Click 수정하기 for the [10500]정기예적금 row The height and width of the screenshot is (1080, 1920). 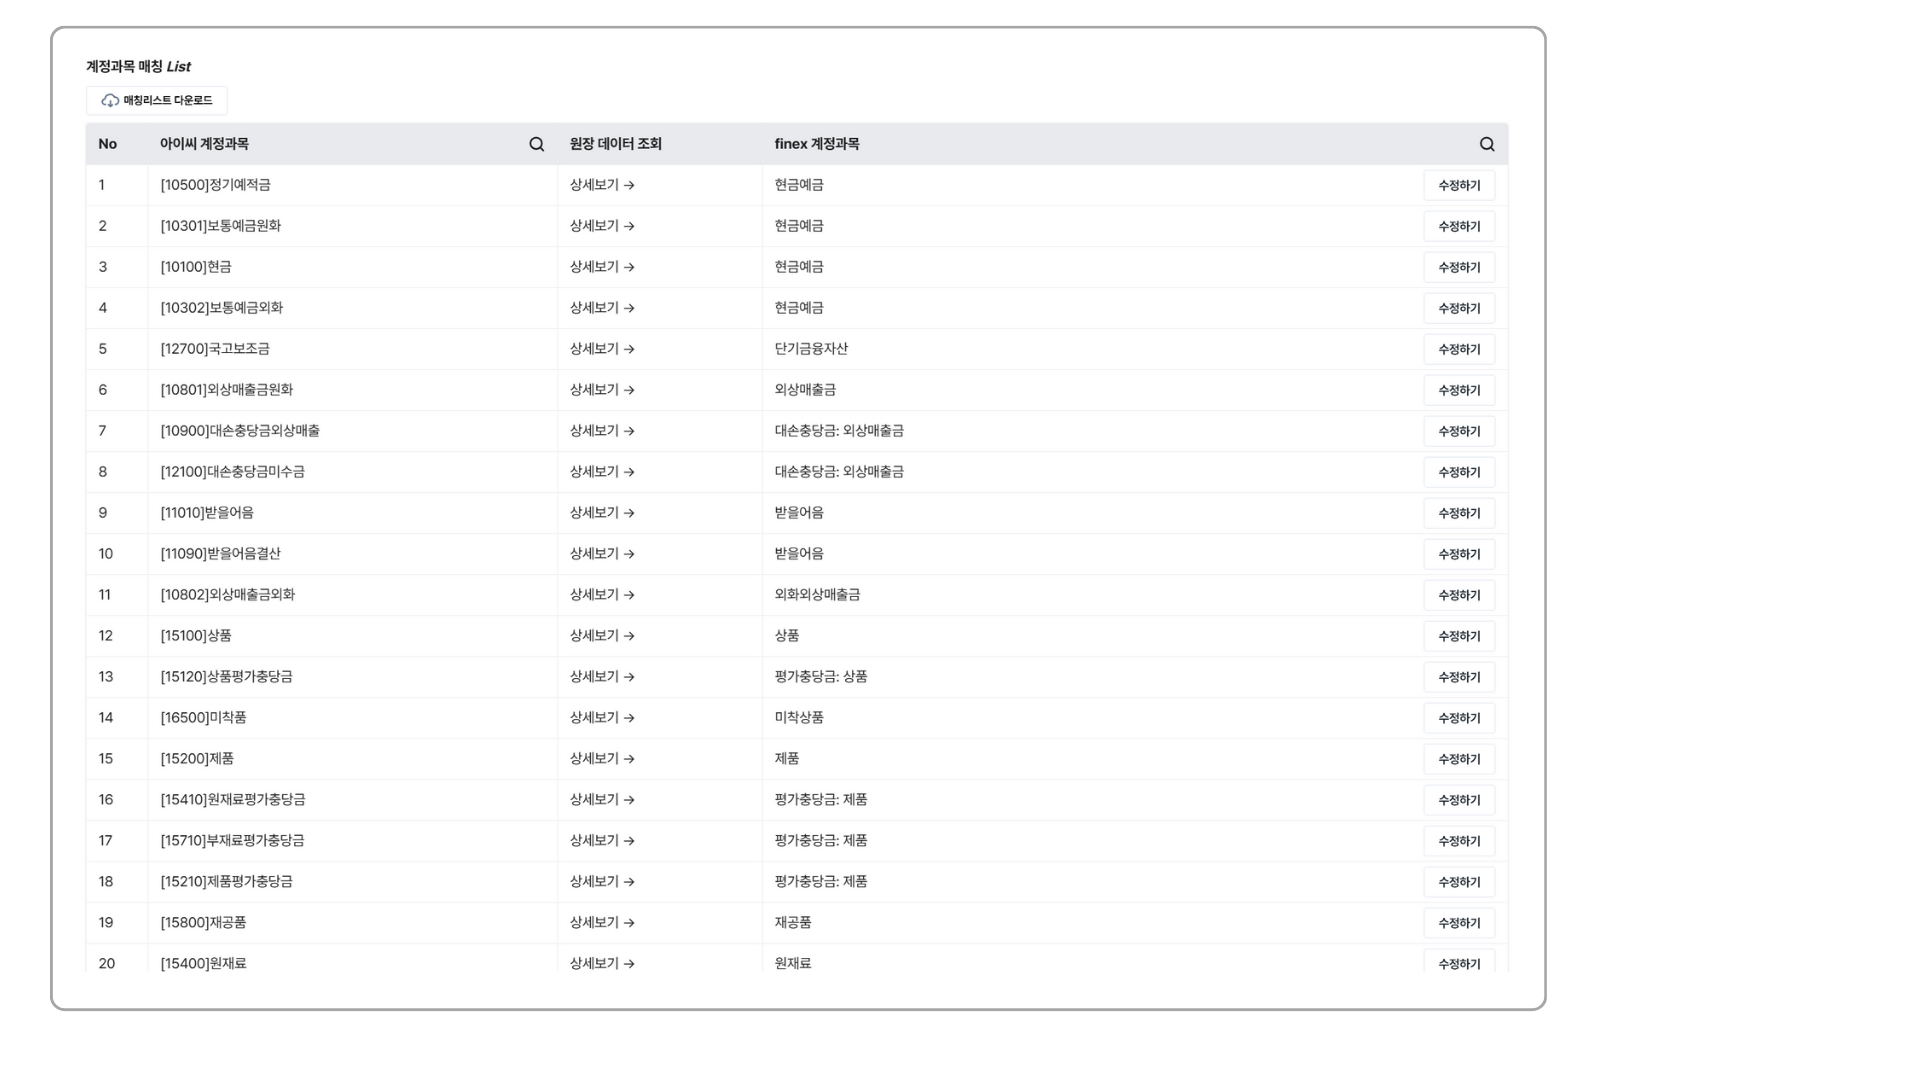click(1458, 186)
